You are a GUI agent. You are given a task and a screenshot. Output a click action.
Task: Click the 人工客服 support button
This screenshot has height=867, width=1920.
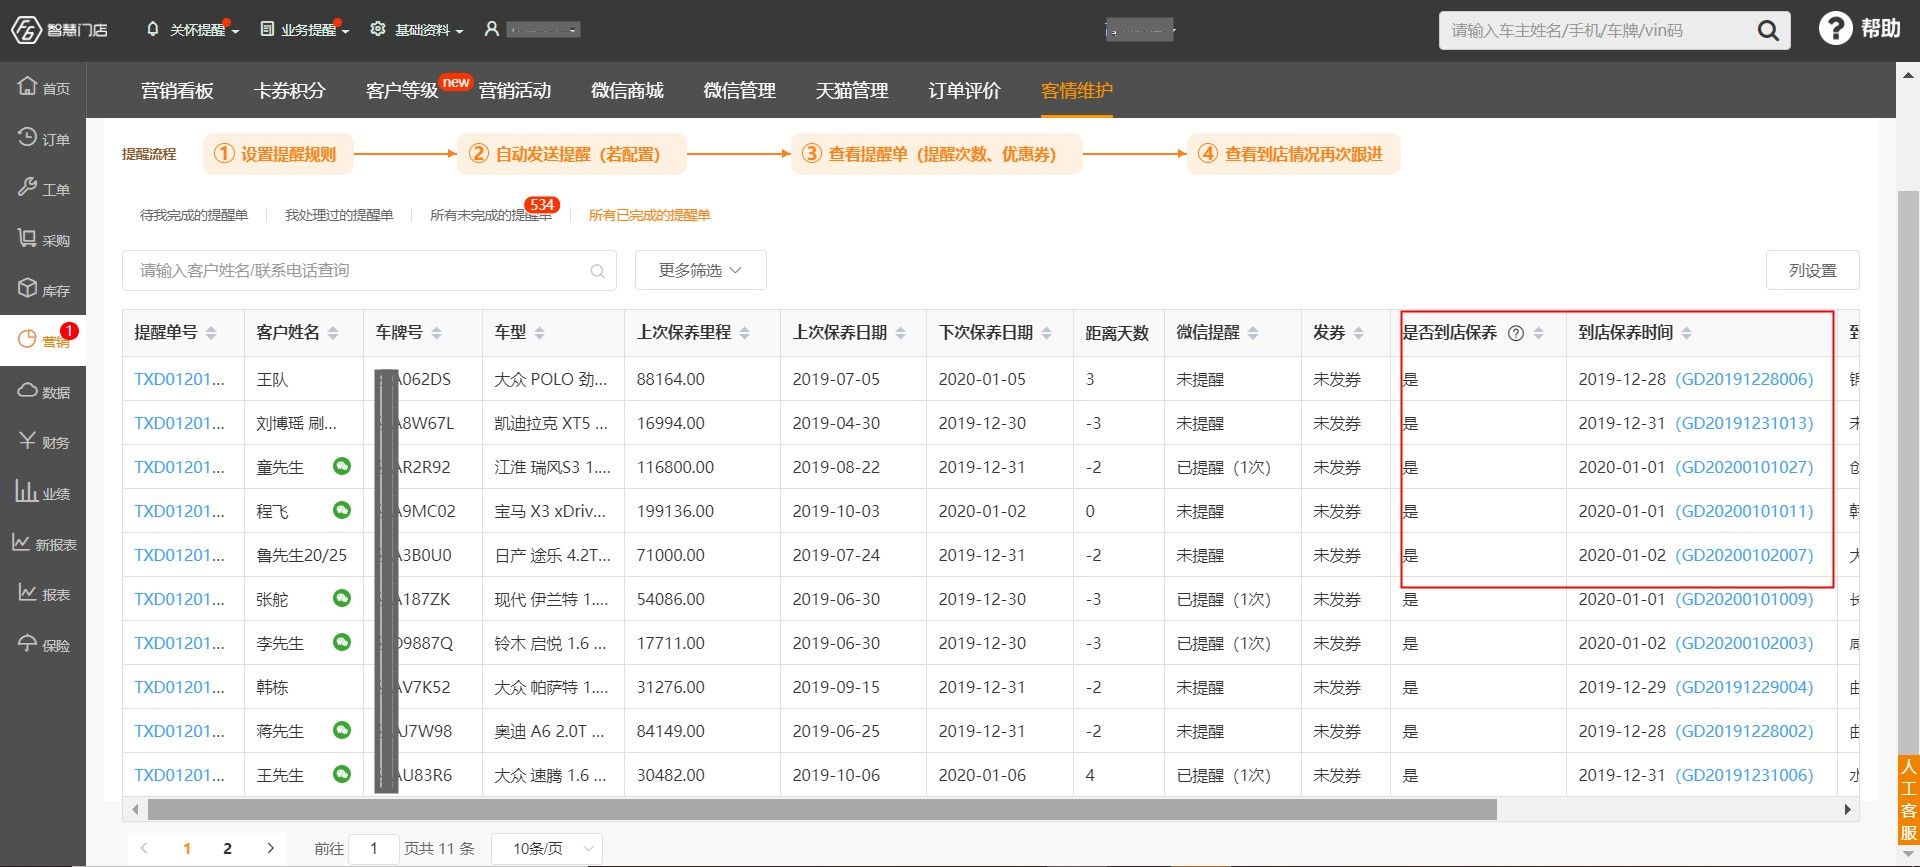tap(1908, 800)
